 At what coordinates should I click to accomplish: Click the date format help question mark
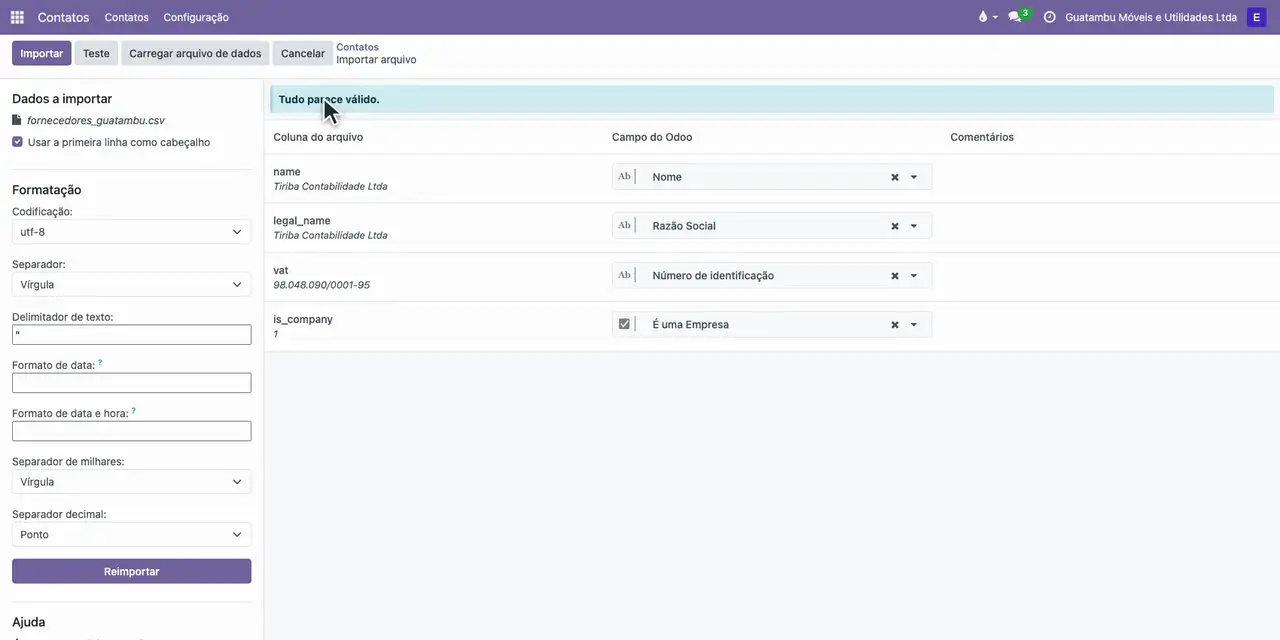click(x=100, y=363)
